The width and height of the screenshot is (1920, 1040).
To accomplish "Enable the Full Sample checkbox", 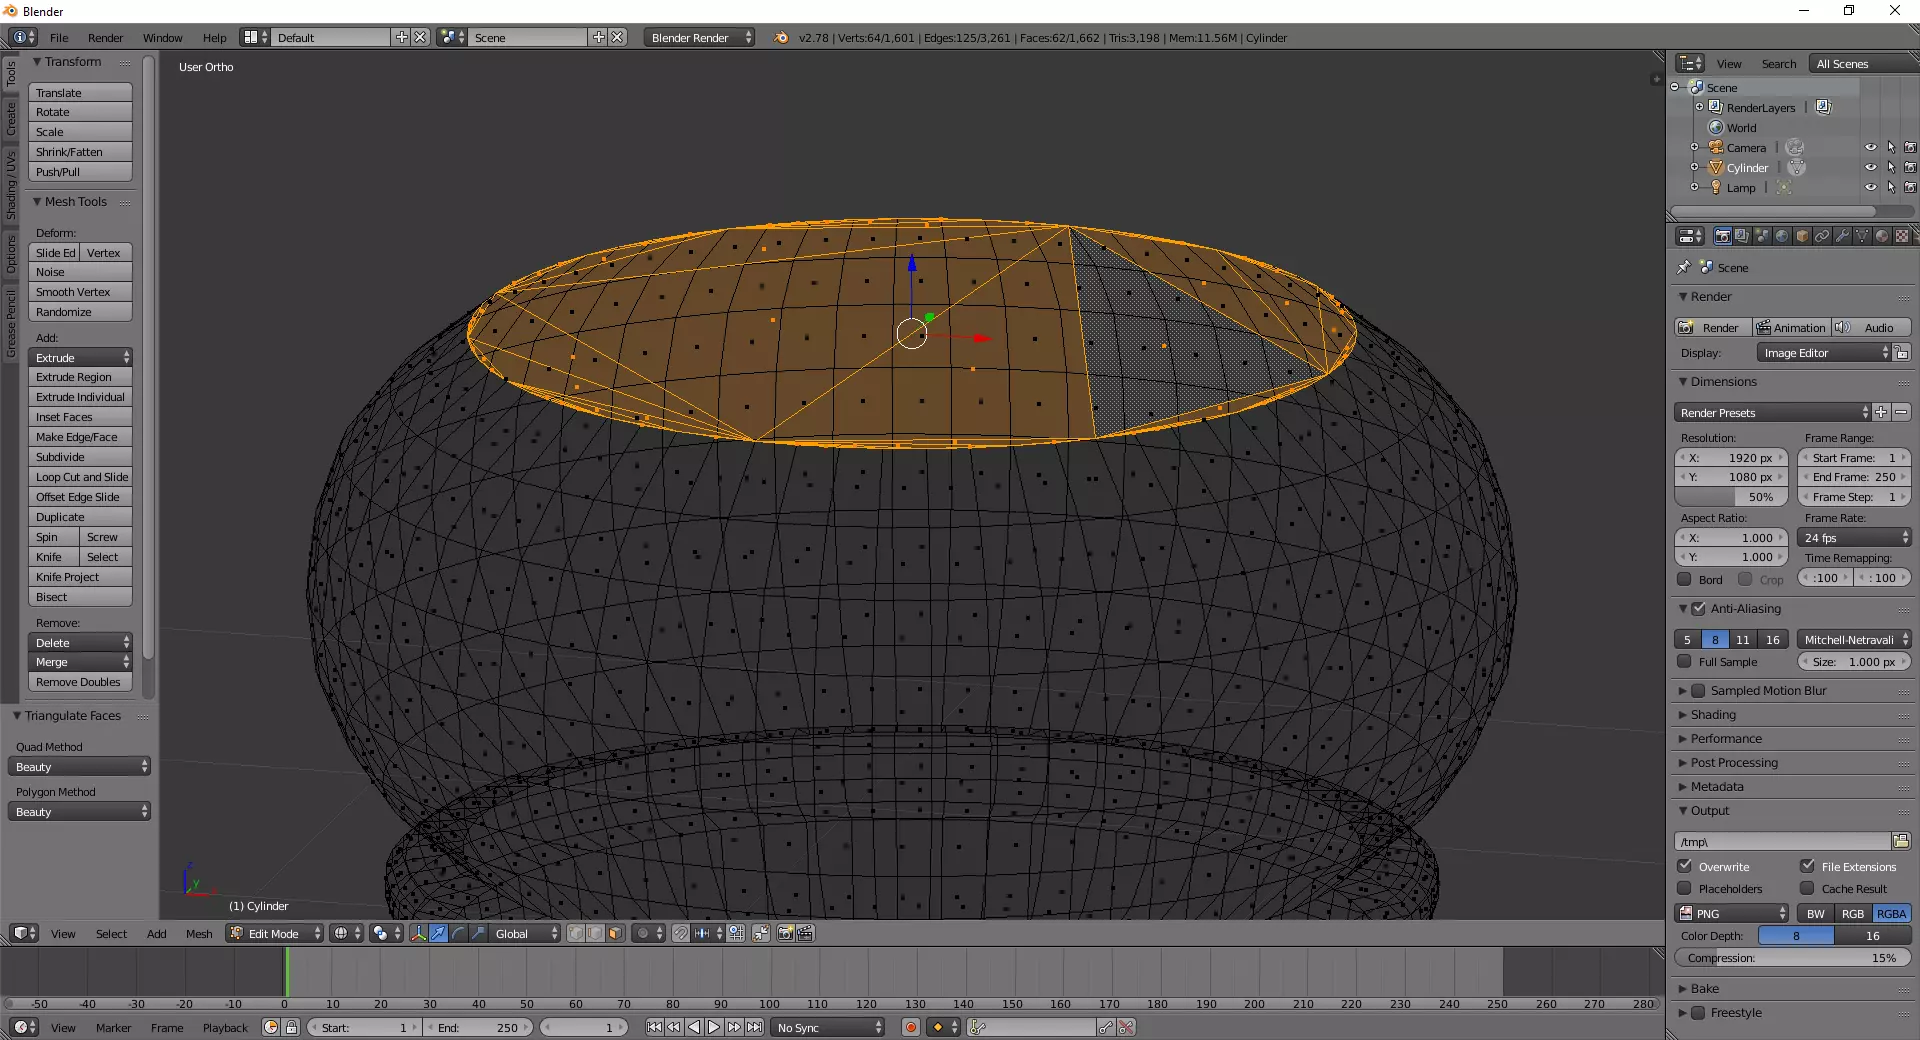I will tap(1685, 662).
